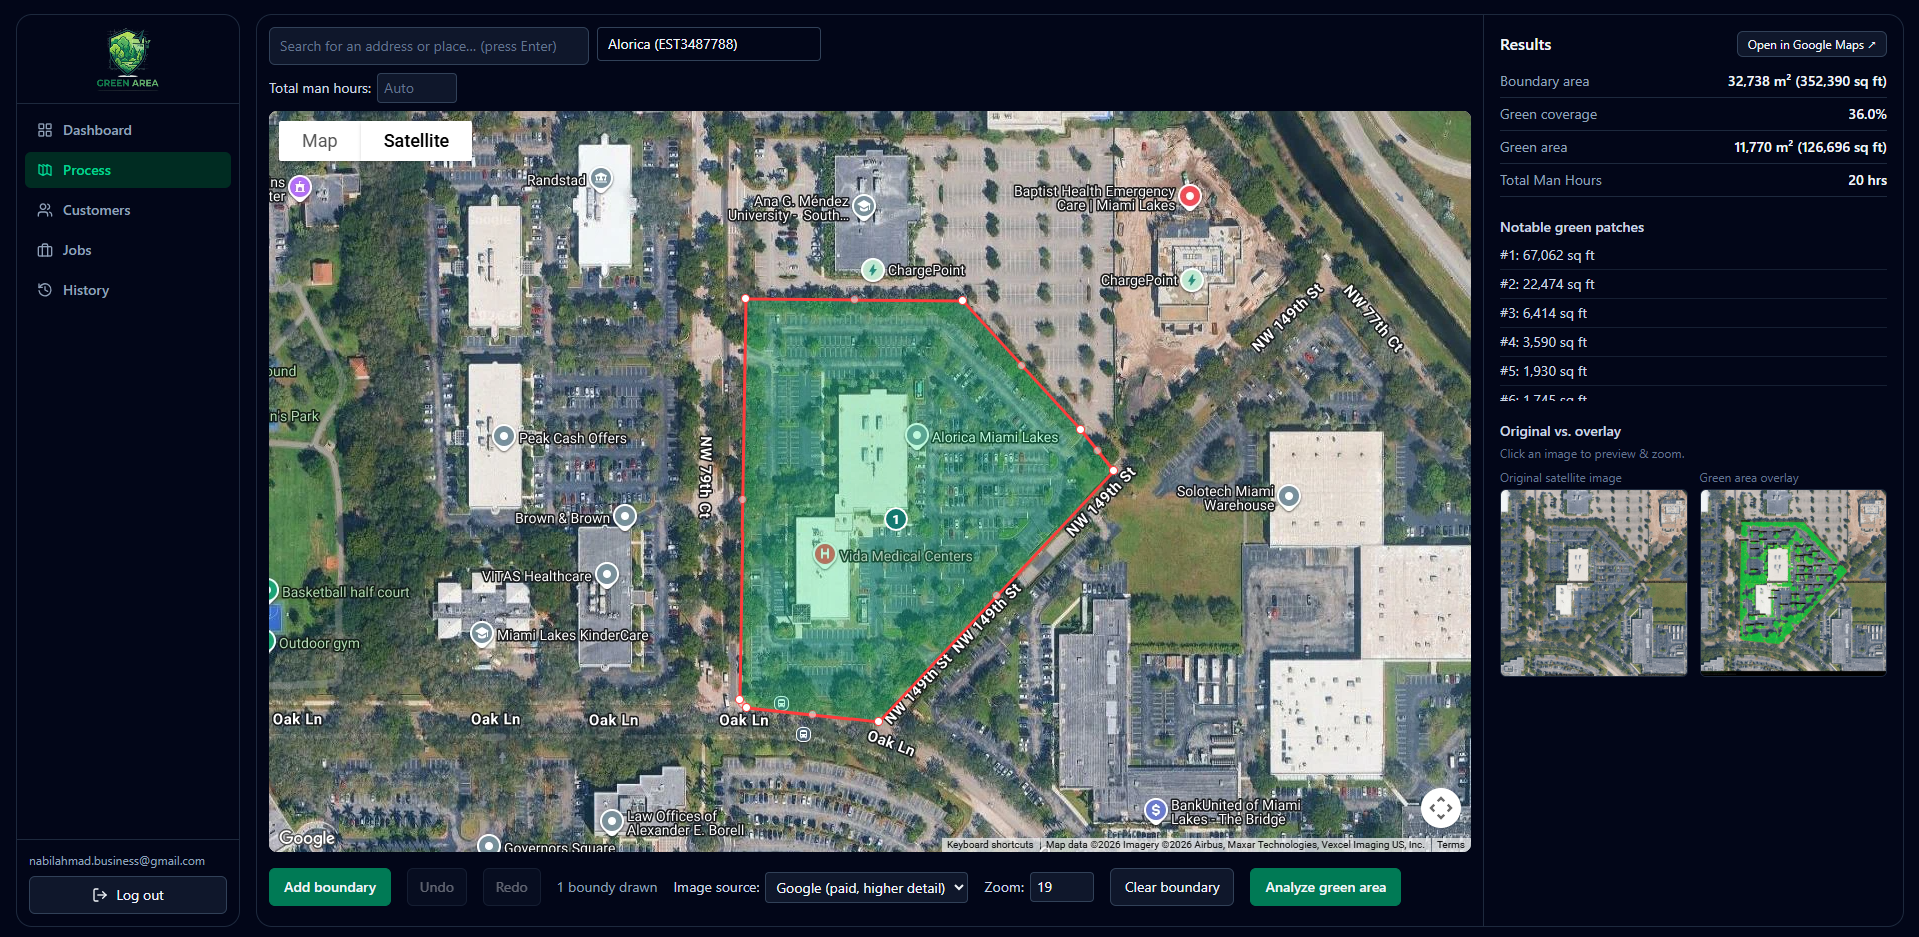This screenshot has height=937, width=1919.
Task: Click the Miami Lakes KinderCare marker
Action: [x=482, y=634]
